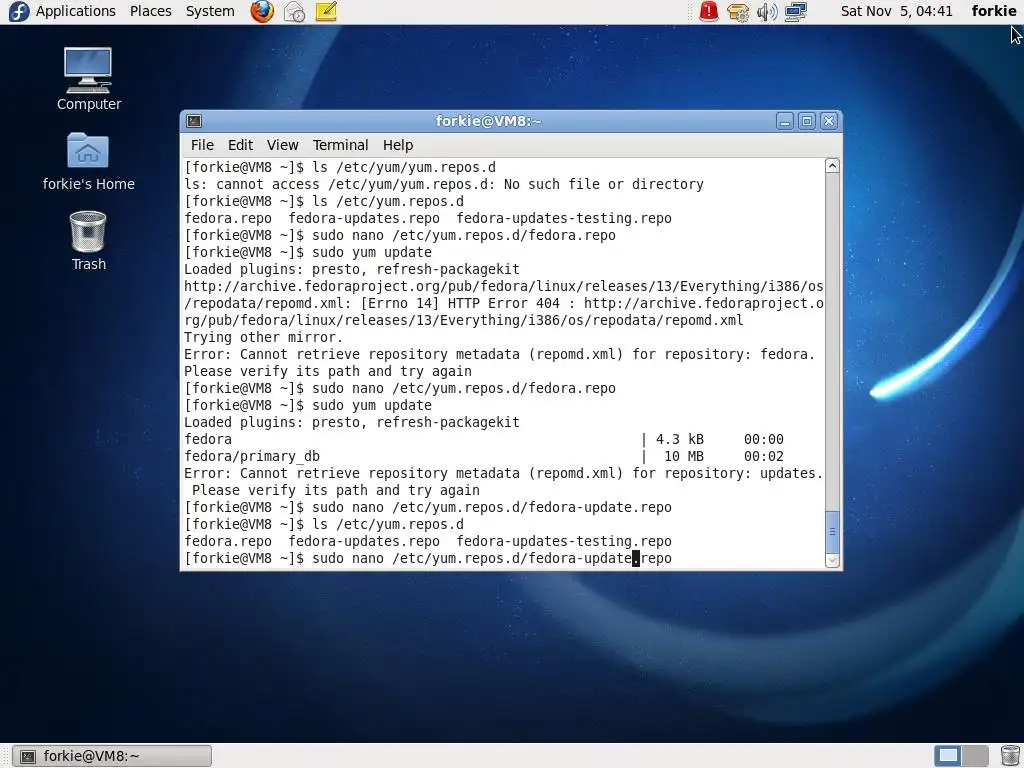
Task: Open the terminal File menu
Action: [202, 145]
